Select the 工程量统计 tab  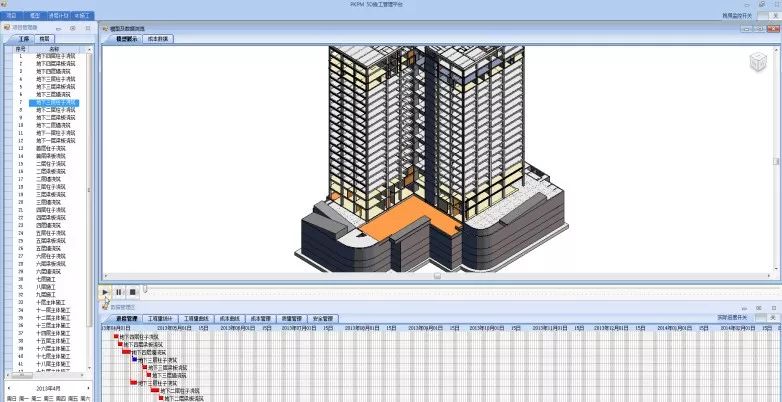click(x=160, y=318)
